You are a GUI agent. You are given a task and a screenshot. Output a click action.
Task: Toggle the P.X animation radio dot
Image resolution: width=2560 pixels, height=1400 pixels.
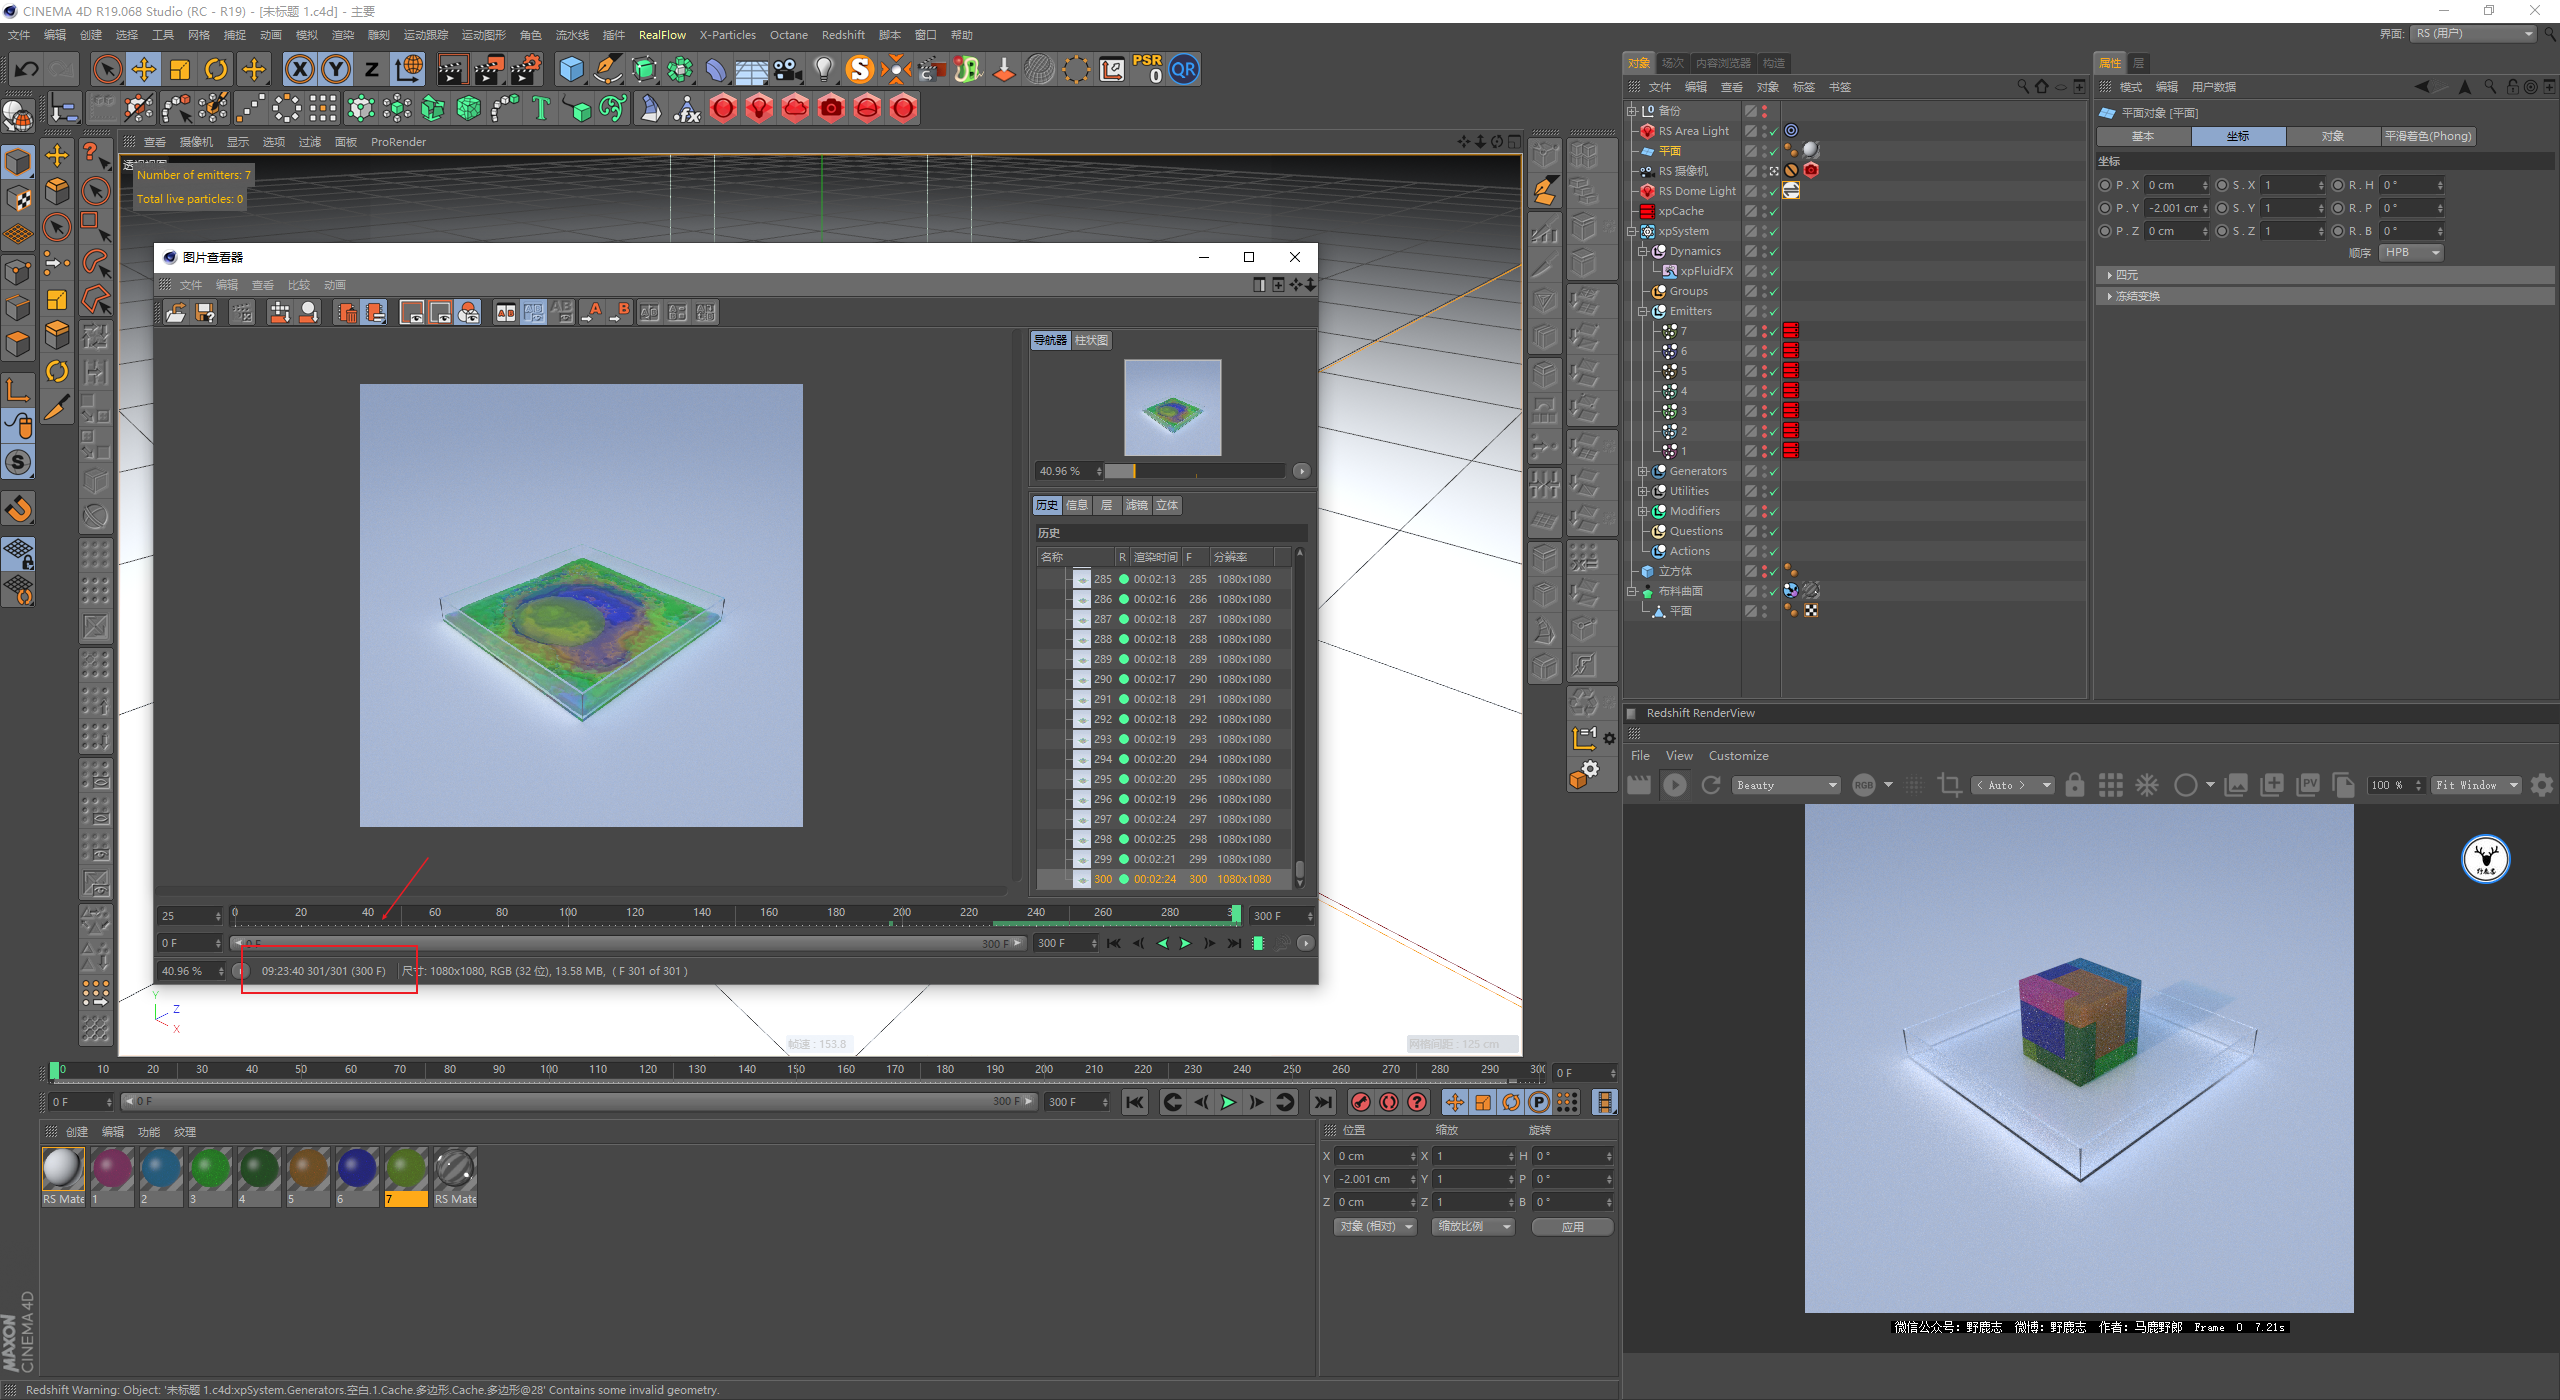coord(2105,185)
